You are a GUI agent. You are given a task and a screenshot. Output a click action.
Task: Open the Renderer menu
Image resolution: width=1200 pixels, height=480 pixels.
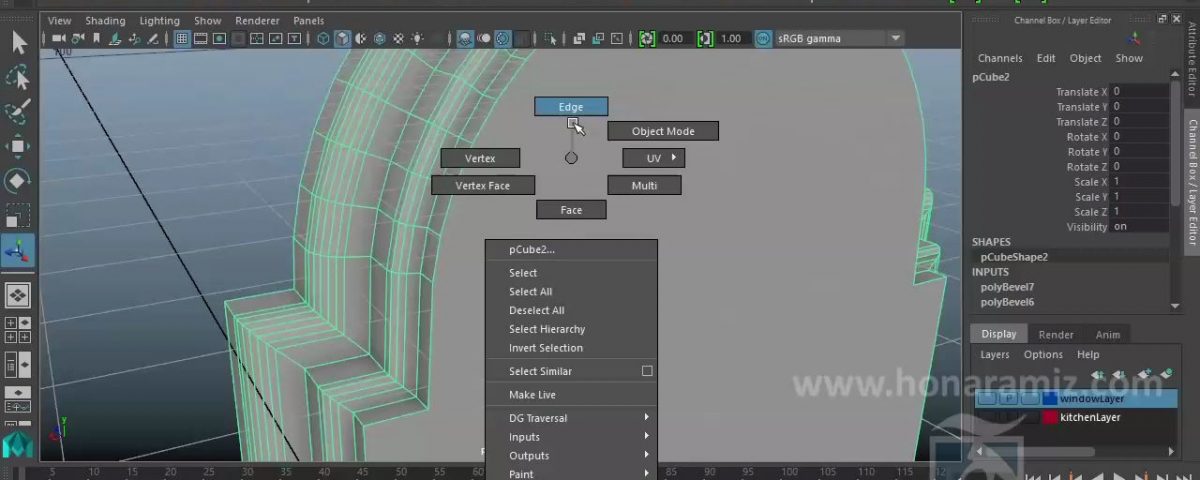pyautogui.click(x=257, y=20)
